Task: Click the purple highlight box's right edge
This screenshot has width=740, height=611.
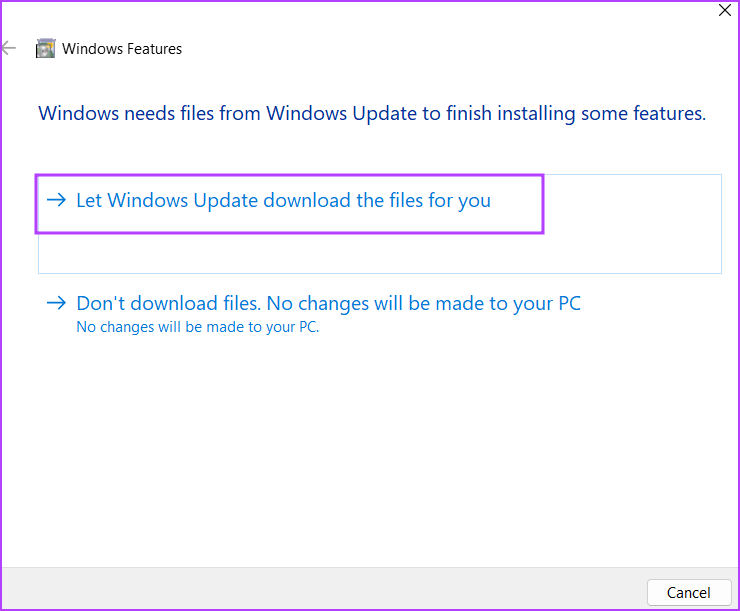Action: [543, 204]
